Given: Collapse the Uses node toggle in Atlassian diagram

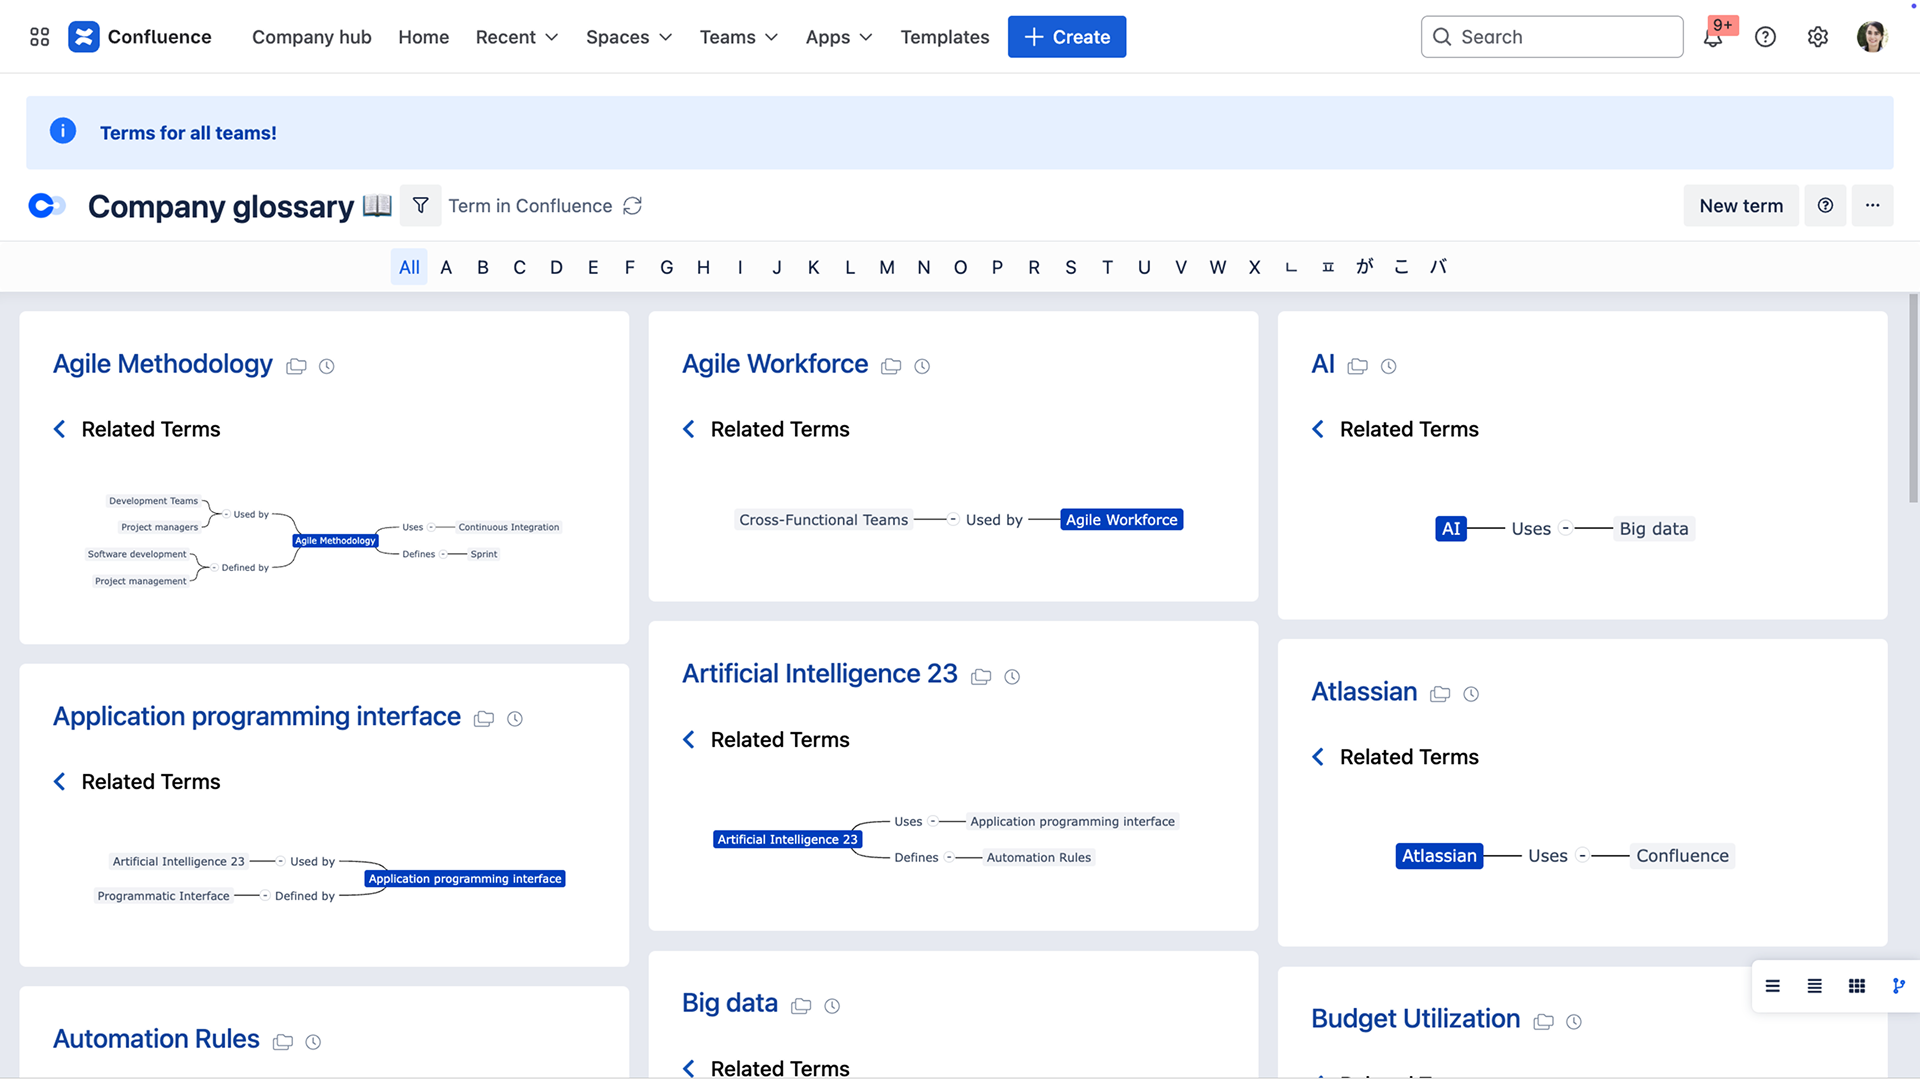Looking at the screenshot, I should 1582,855.
